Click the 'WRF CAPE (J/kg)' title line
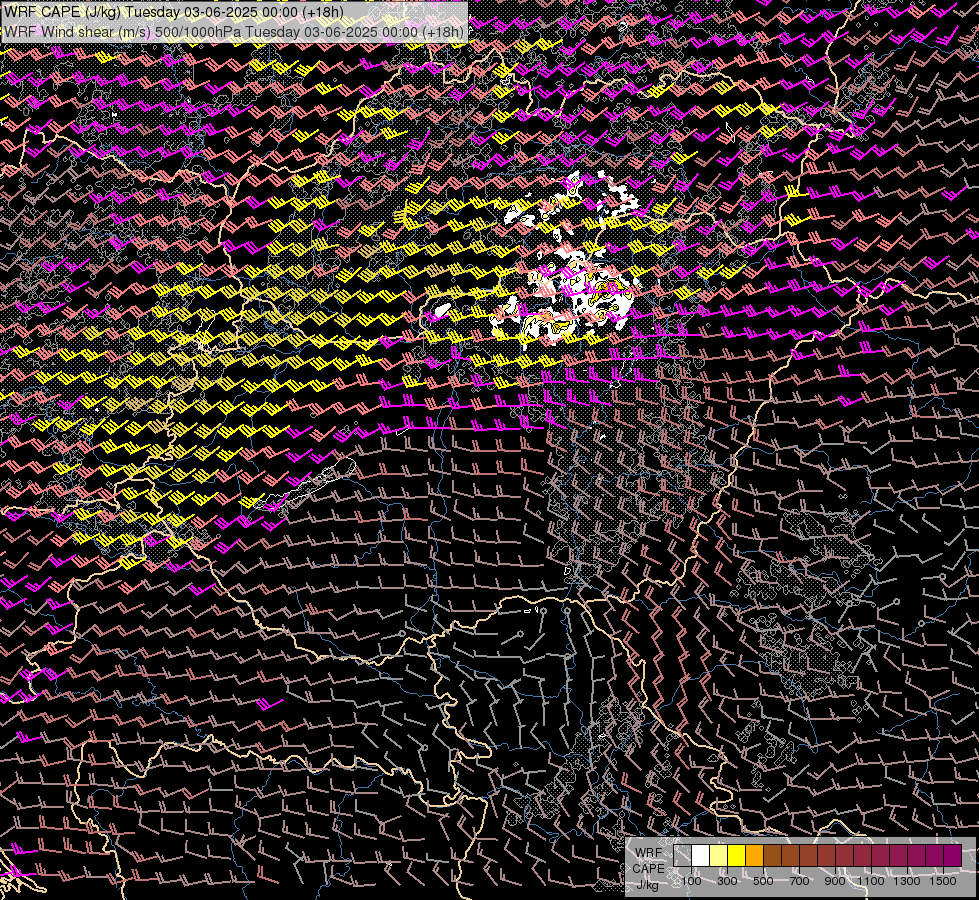 (x=174, y=12)
